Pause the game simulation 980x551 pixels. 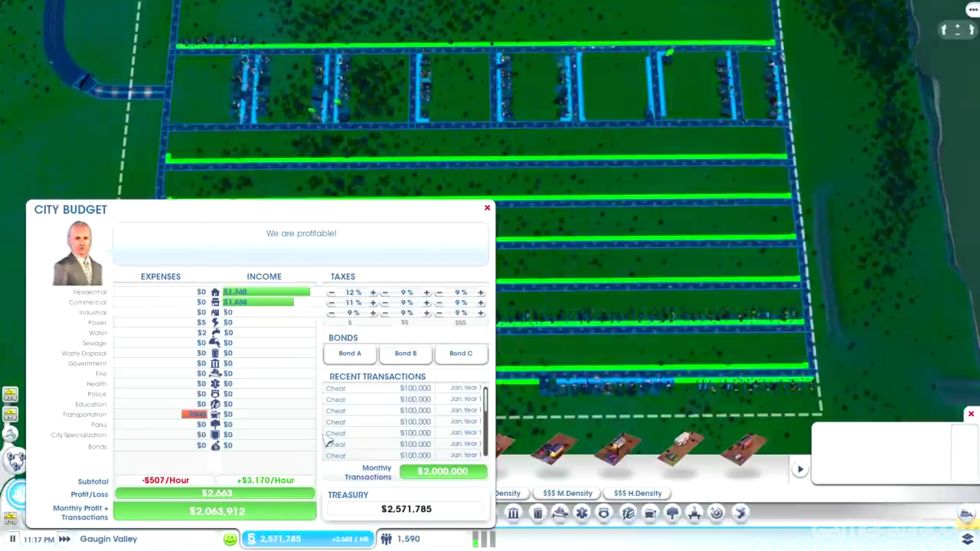click(x=12, y=539)
